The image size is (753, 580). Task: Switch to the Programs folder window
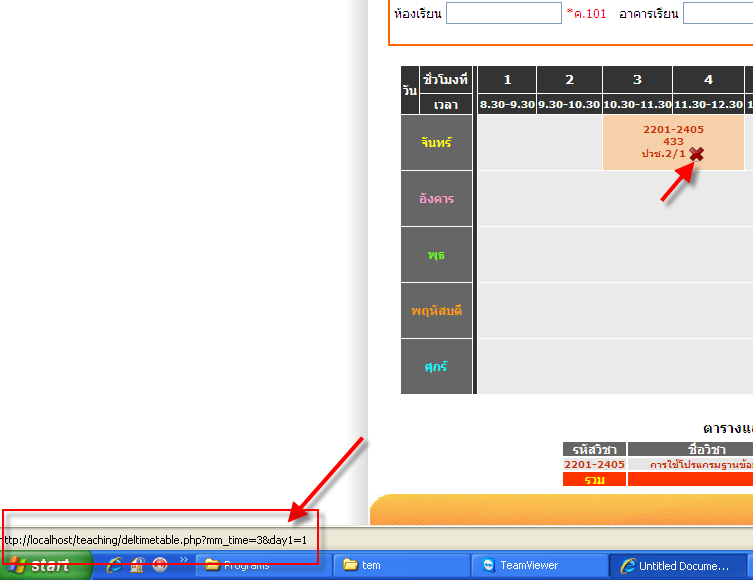[264, 566]
